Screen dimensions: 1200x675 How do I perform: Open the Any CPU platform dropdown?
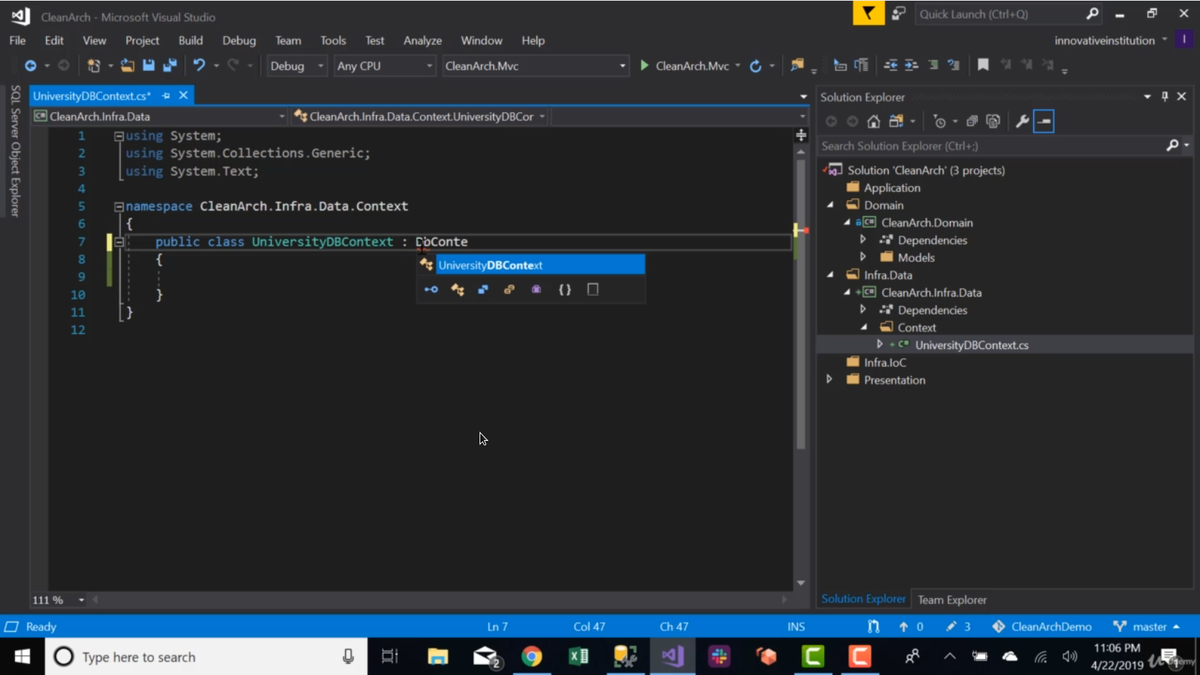click(384, 66)
